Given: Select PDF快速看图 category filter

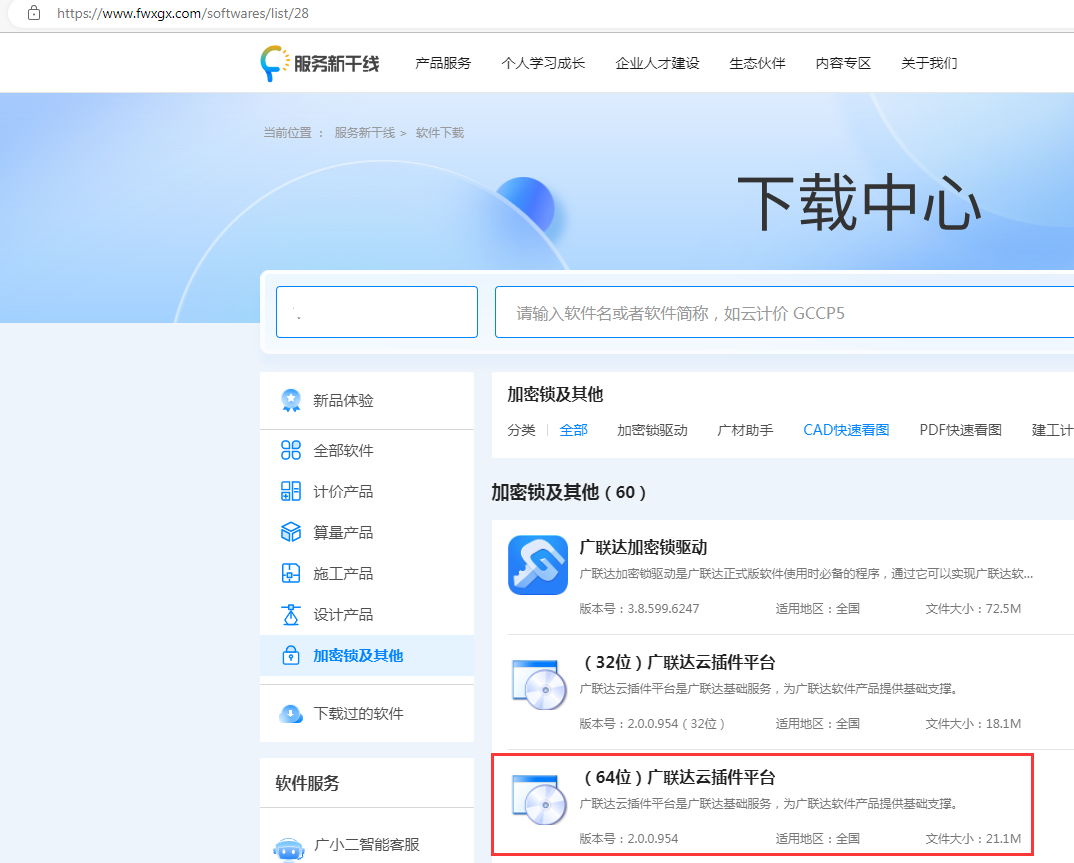Looking at the screenshot, I should click(x=960, y=430).
